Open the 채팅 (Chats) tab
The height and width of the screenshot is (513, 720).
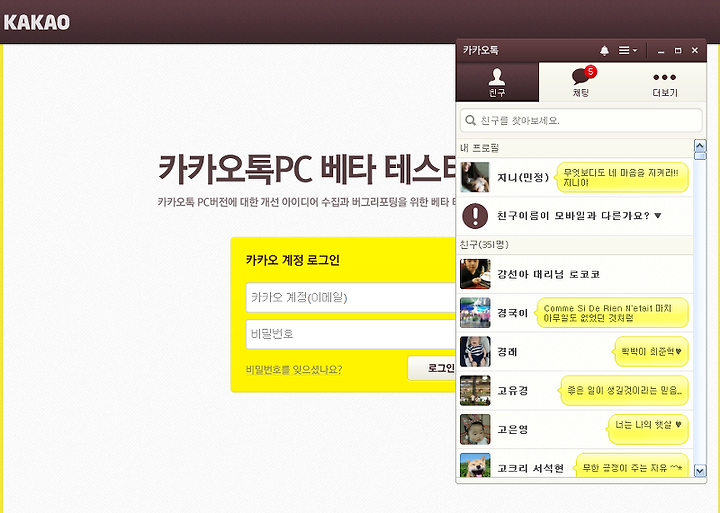click(580, 82)
